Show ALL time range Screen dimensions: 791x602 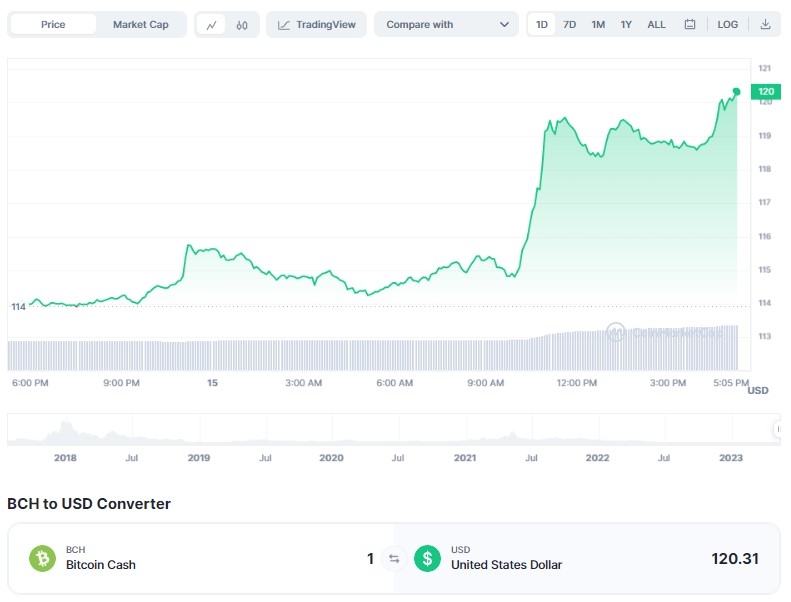pos(656,24)
